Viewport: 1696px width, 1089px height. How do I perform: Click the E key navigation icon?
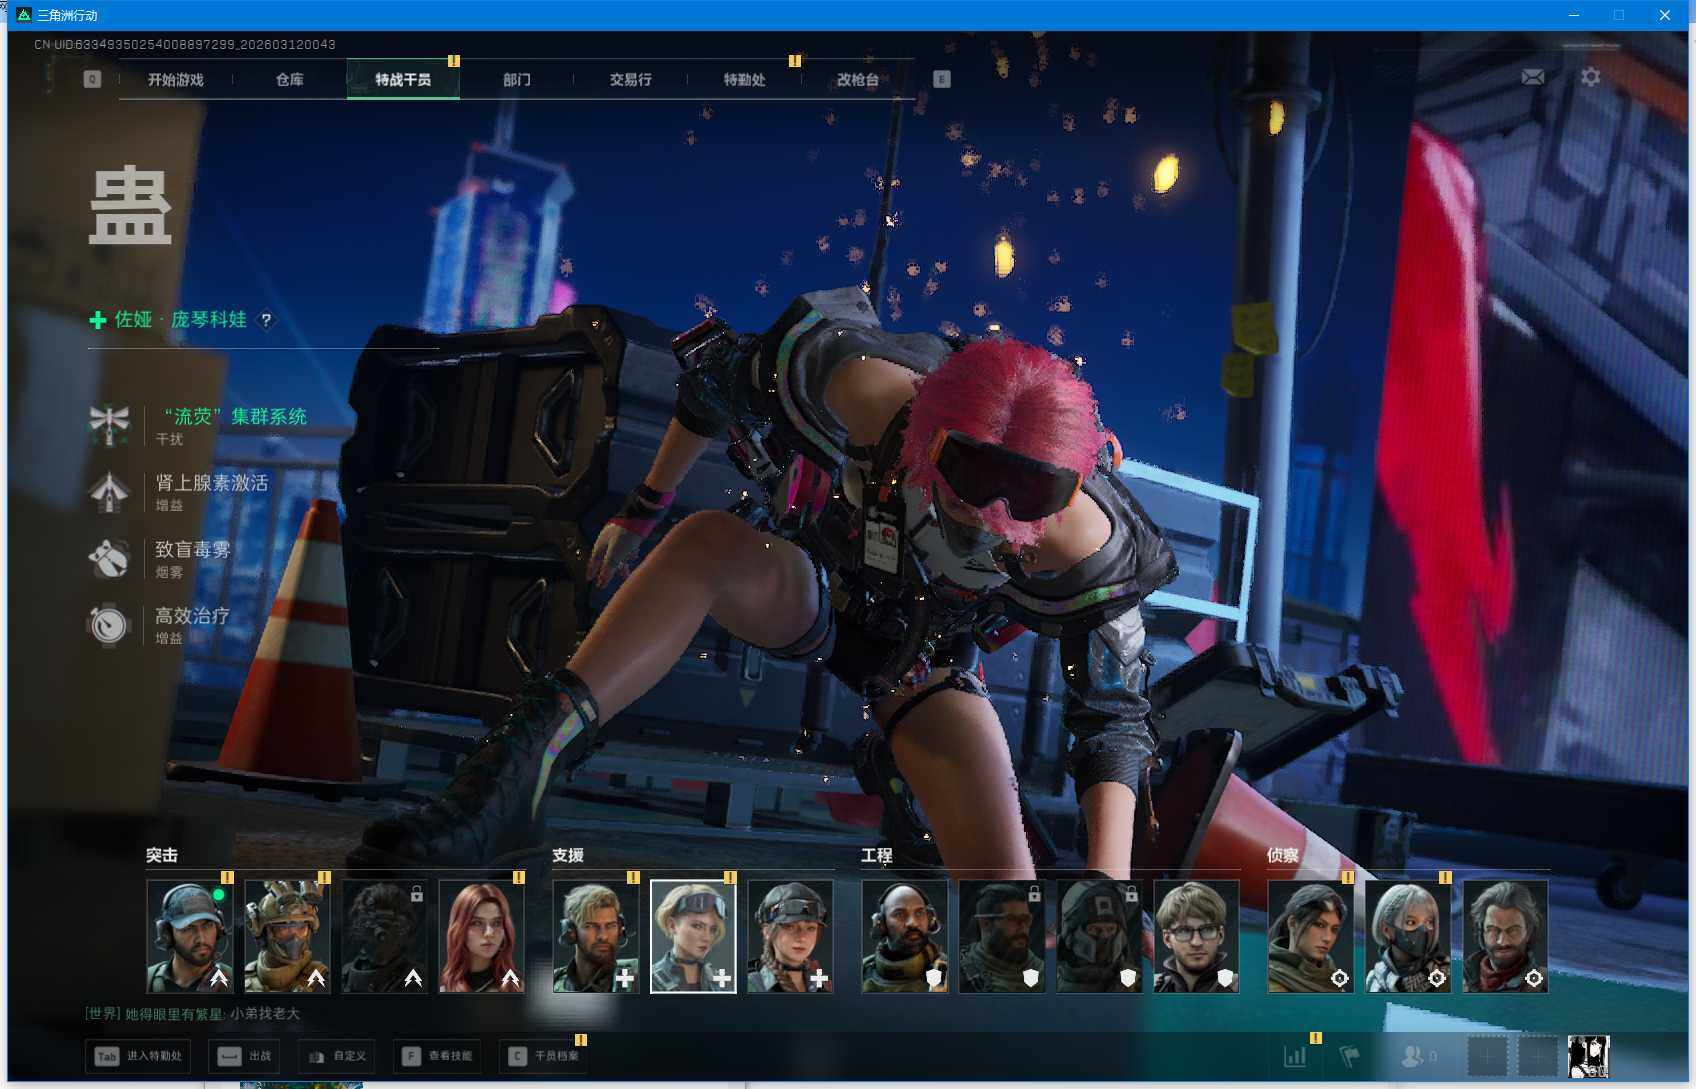[941, 79]
